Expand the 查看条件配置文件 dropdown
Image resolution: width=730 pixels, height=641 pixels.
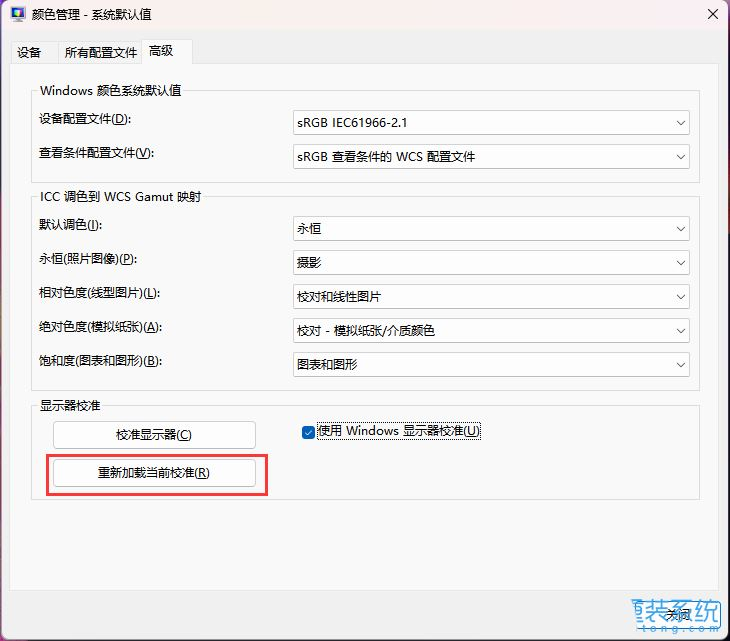491,157
